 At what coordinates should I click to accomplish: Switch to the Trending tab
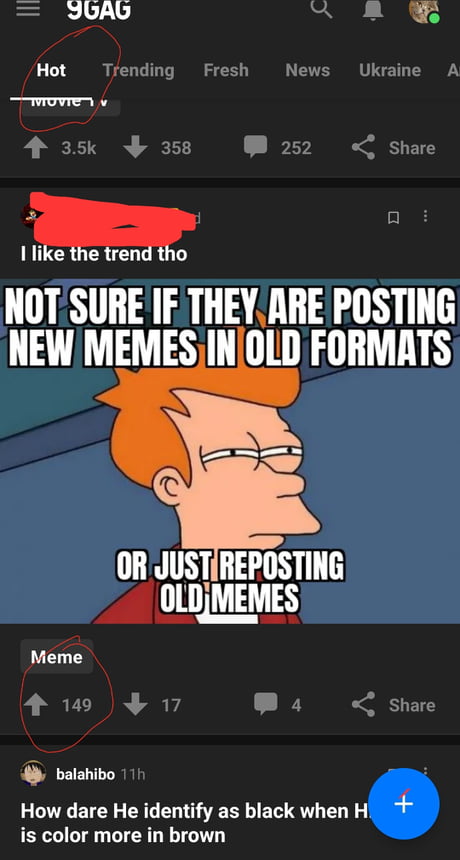tap(138, 70)
